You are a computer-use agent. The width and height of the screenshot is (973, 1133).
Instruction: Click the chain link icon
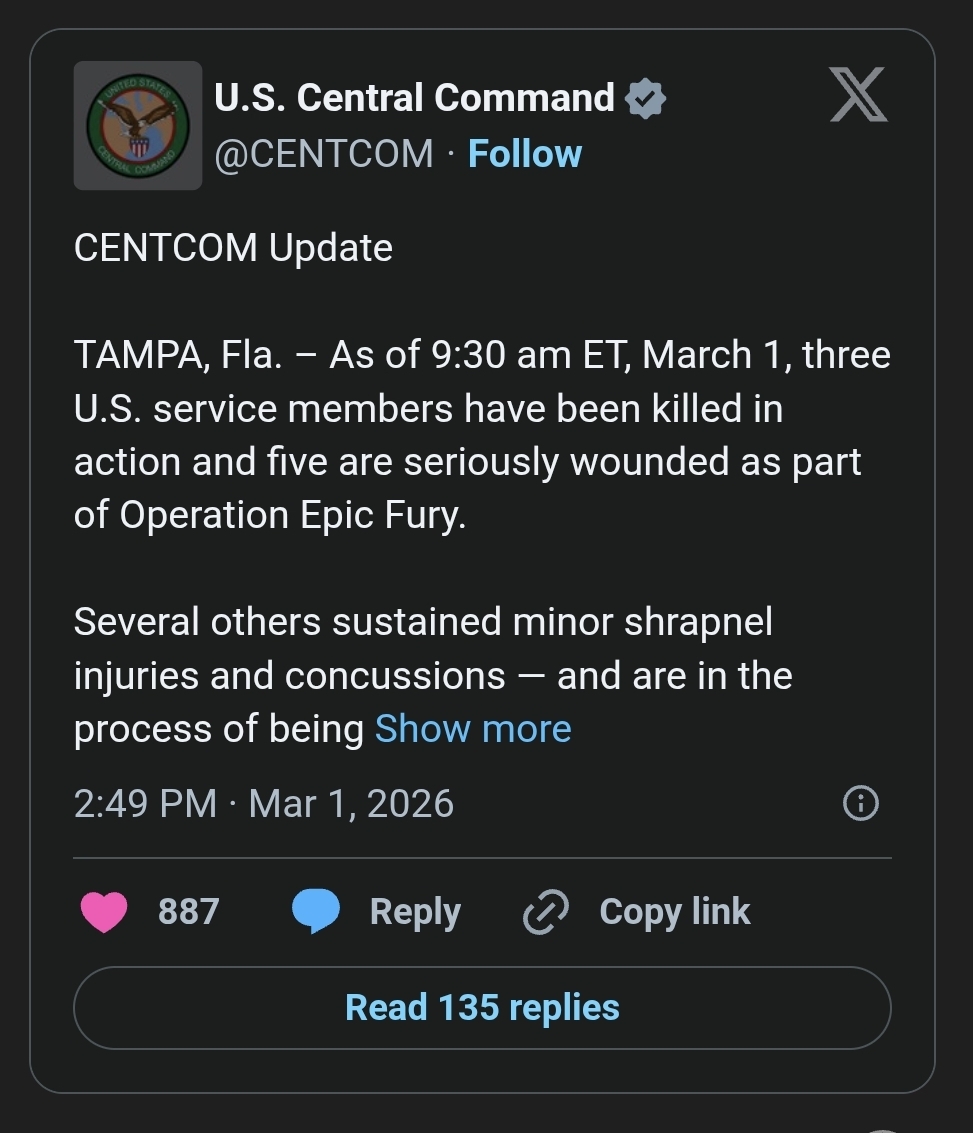(546, 912)
